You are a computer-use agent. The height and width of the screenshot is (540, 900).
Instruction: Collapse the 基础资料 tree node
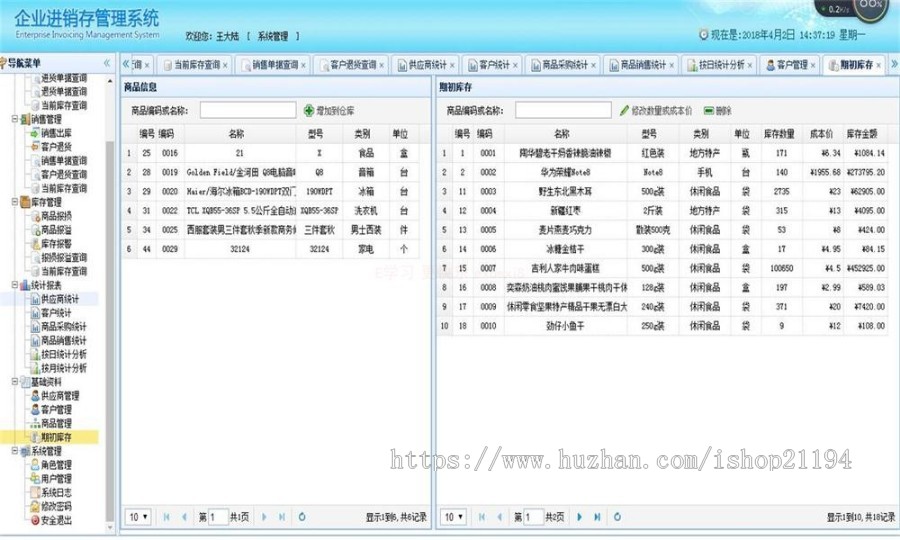(x=15, y=382)
